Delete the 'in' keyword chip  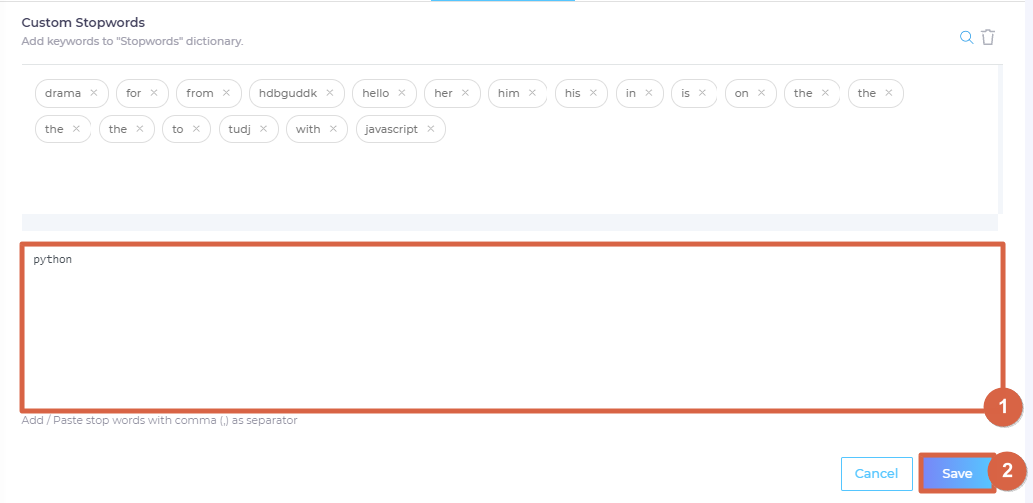point(648,93)
